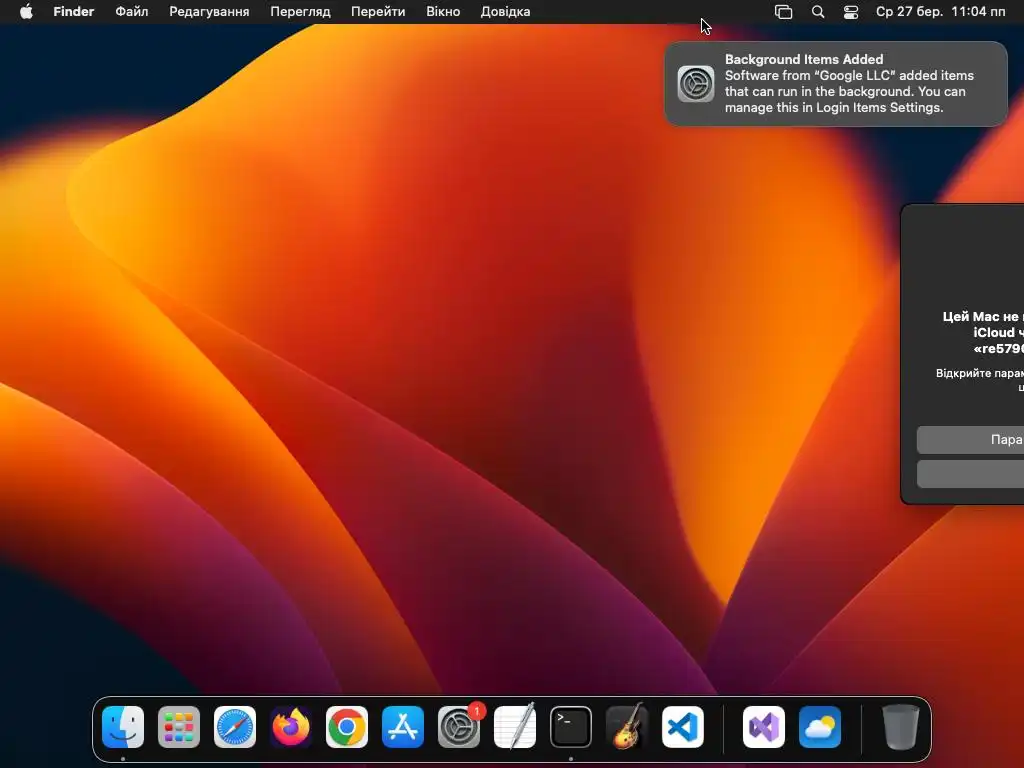Viewport: 1024px width, 768px height.
Task: Click the Stage Manager windows icon in menu bar
Action: [783, 12]
